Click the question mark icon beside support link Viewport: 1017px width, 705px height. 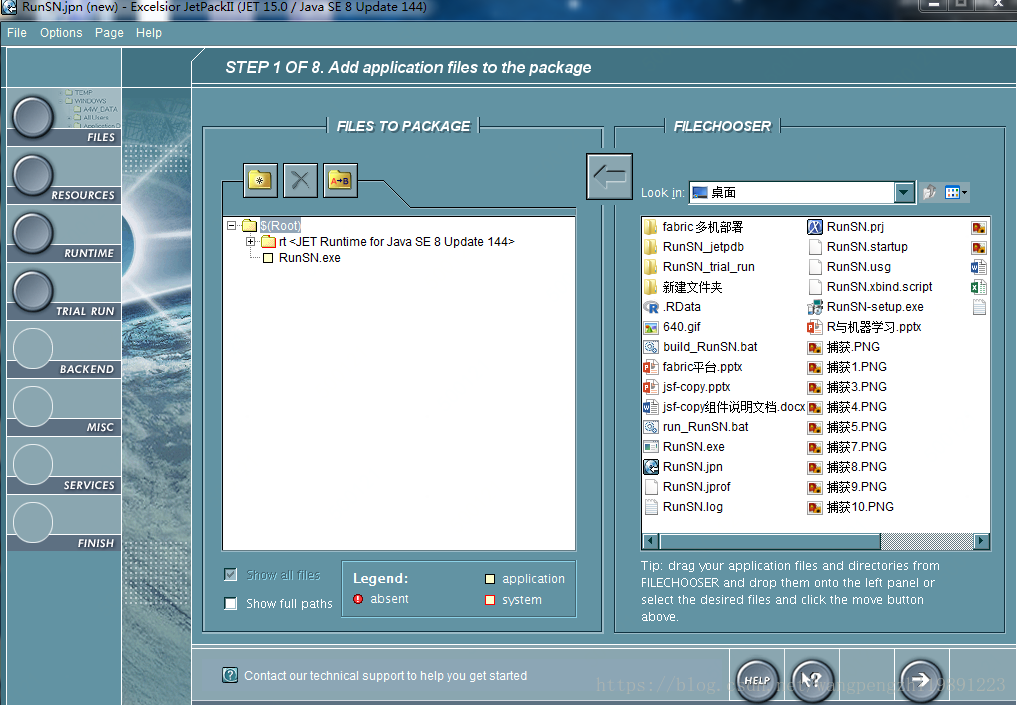coord(230,675)
